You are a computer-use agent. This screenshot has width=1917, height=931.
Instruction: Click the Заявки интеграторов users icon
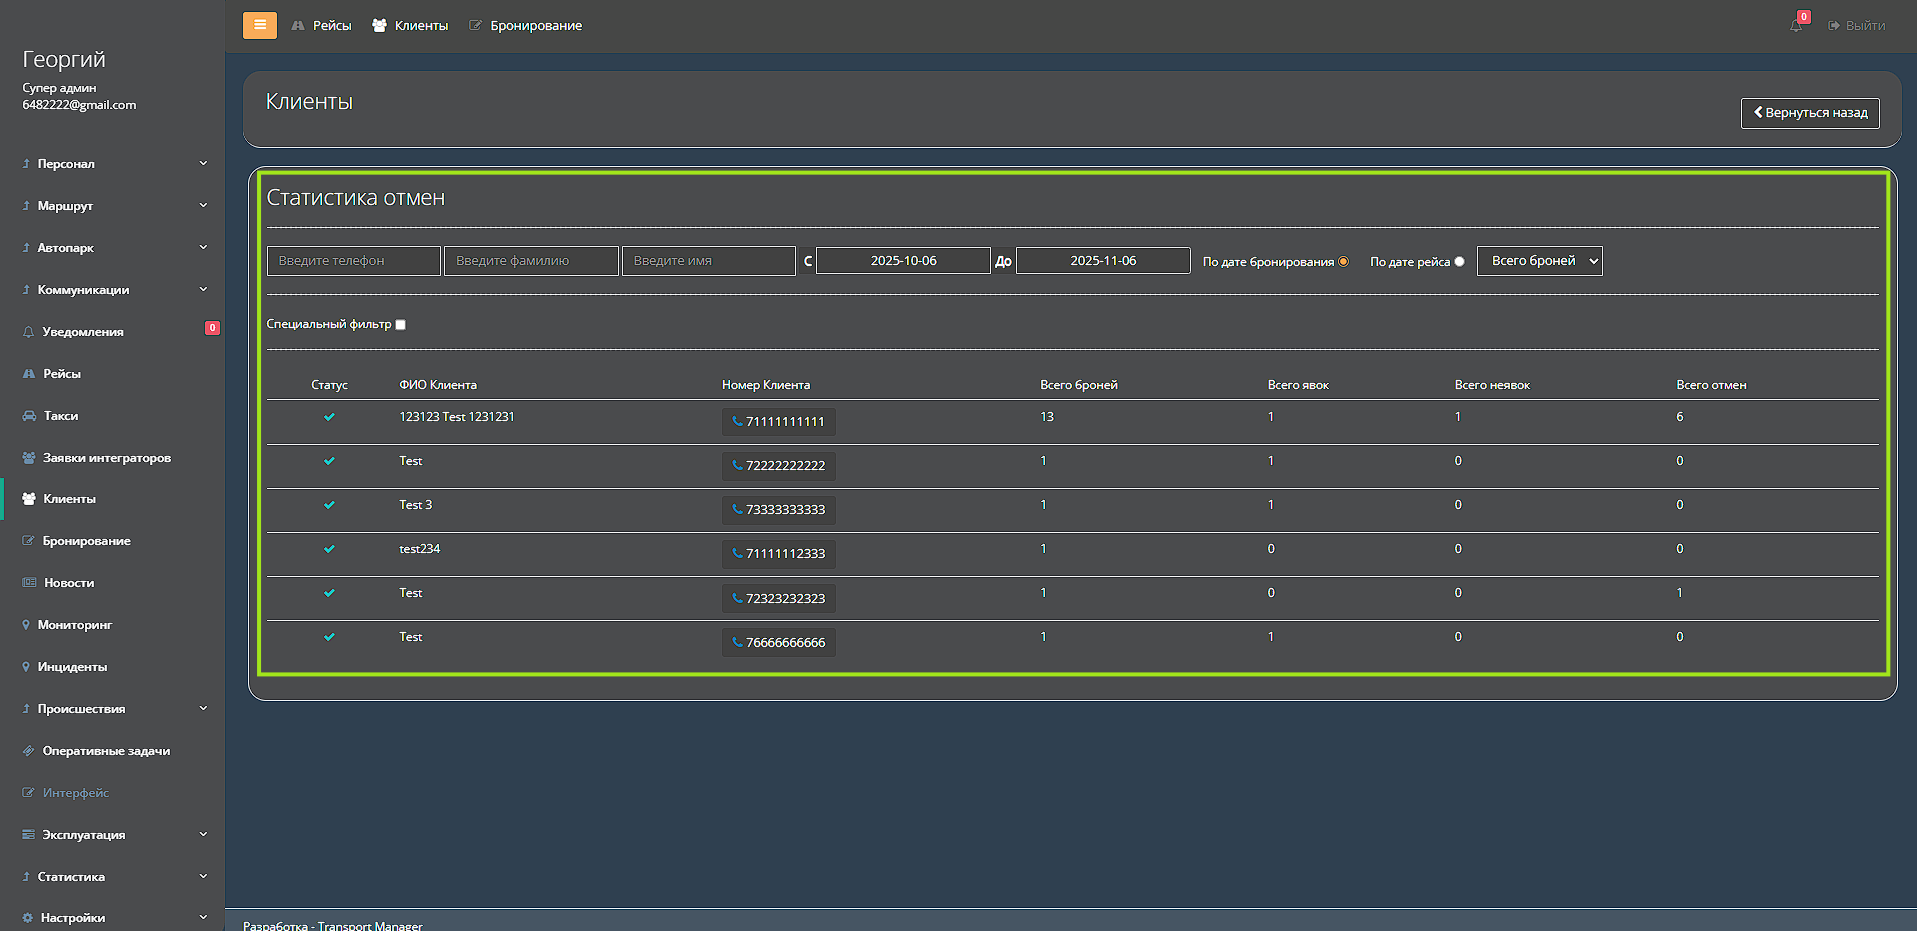click(29, 458)
